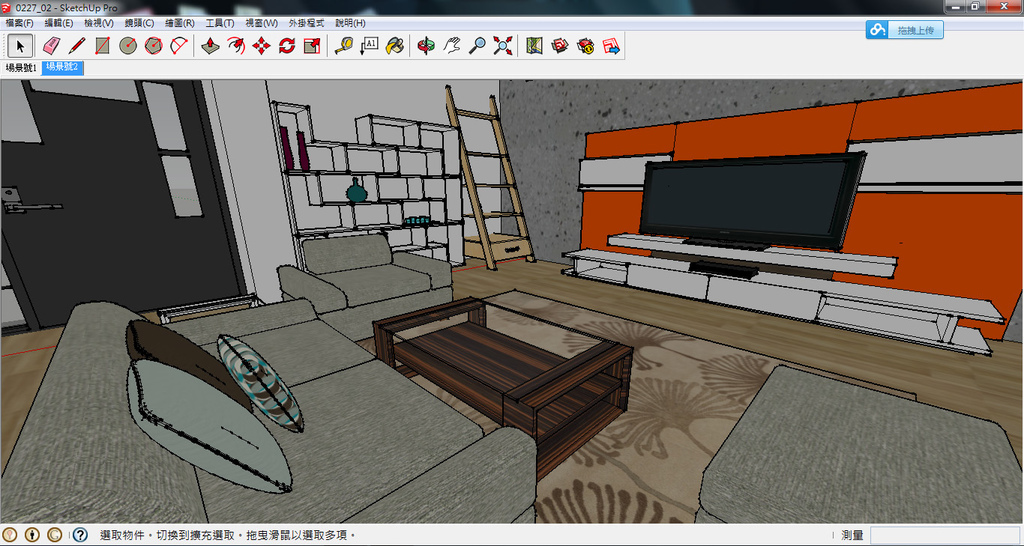
Task: Activate the Push/Pull tool
Action: pyautogui.click(x=210, y=46)
